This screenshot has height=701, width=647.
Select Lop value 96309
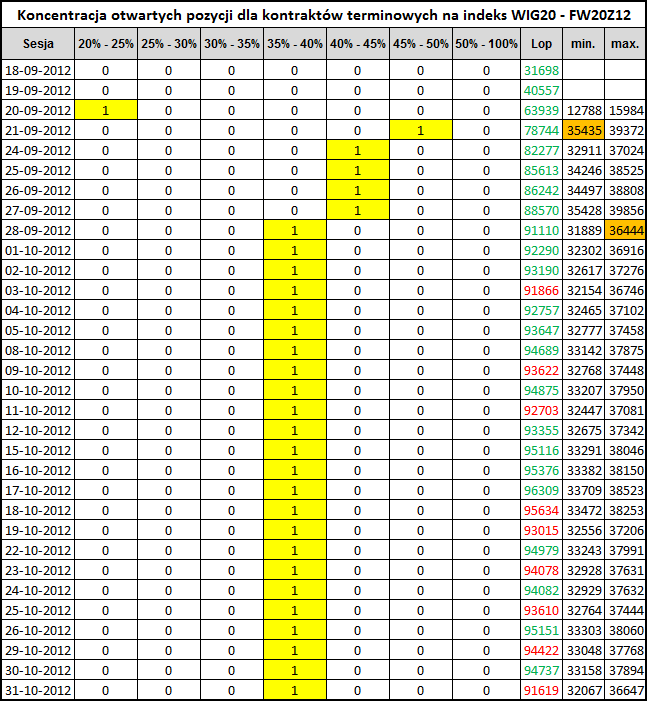541,490
